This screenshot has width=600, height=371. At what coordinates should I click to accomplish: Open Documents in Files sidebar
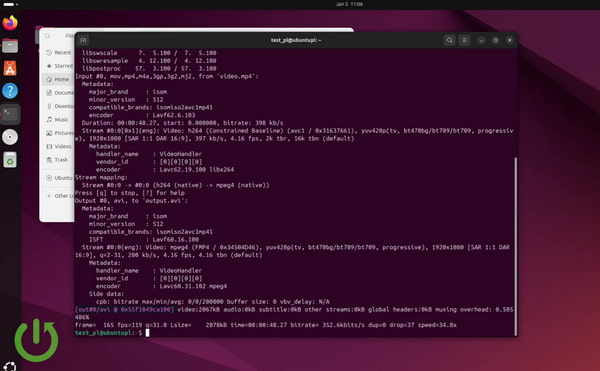pyautogui.click(x=59, y=93)
